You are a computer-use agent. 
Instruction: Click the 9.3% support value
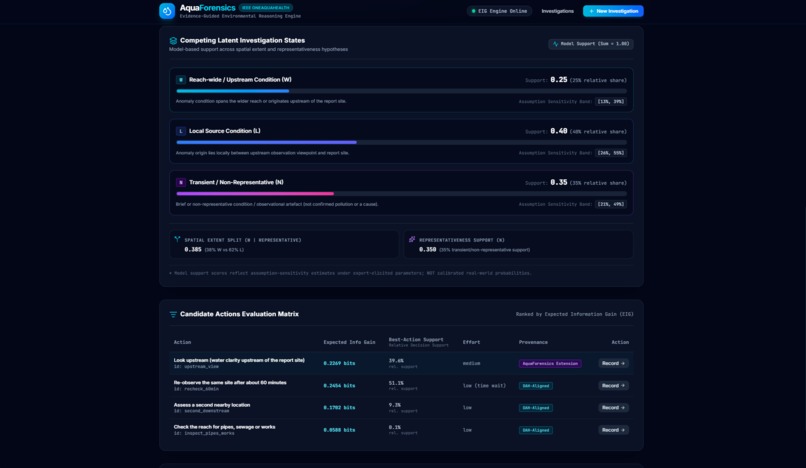[x=394, y=405]
